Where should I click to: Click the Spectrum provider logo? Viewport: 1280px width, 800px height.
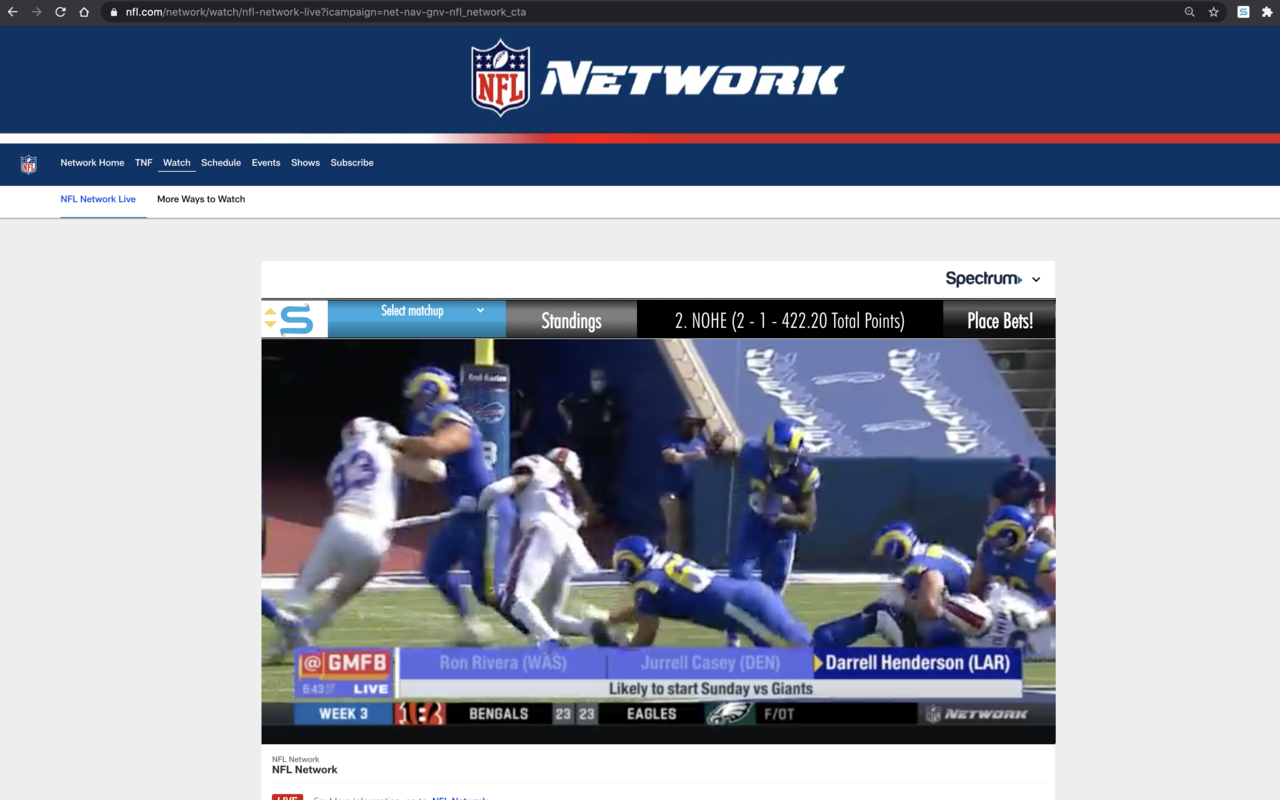pos(984,279)
